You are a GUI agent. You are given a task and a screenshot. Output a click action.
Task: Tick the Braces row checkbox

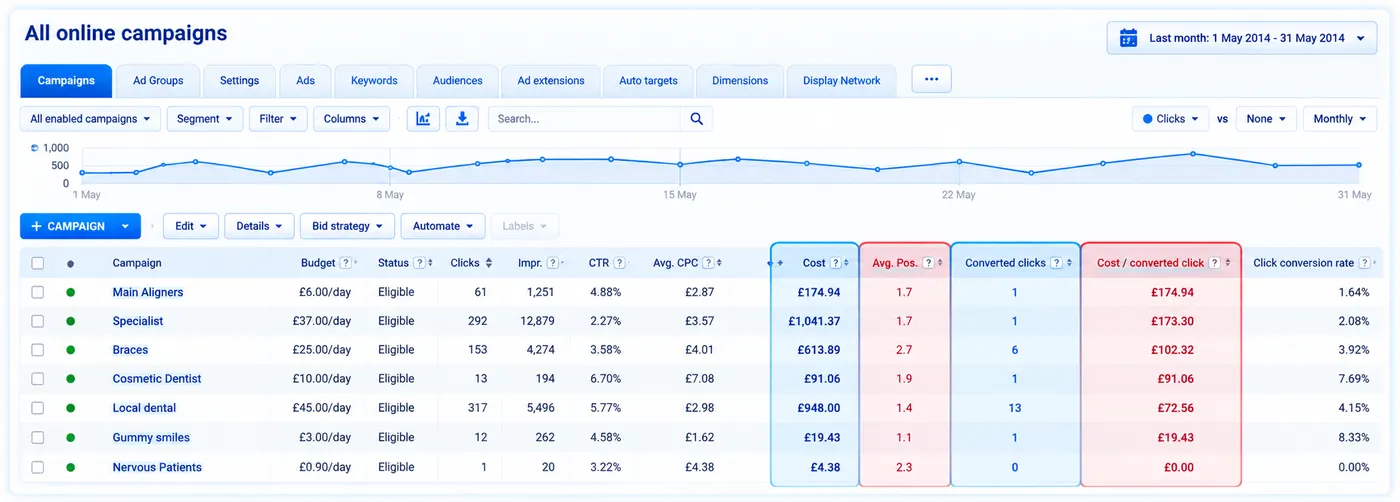38,350
